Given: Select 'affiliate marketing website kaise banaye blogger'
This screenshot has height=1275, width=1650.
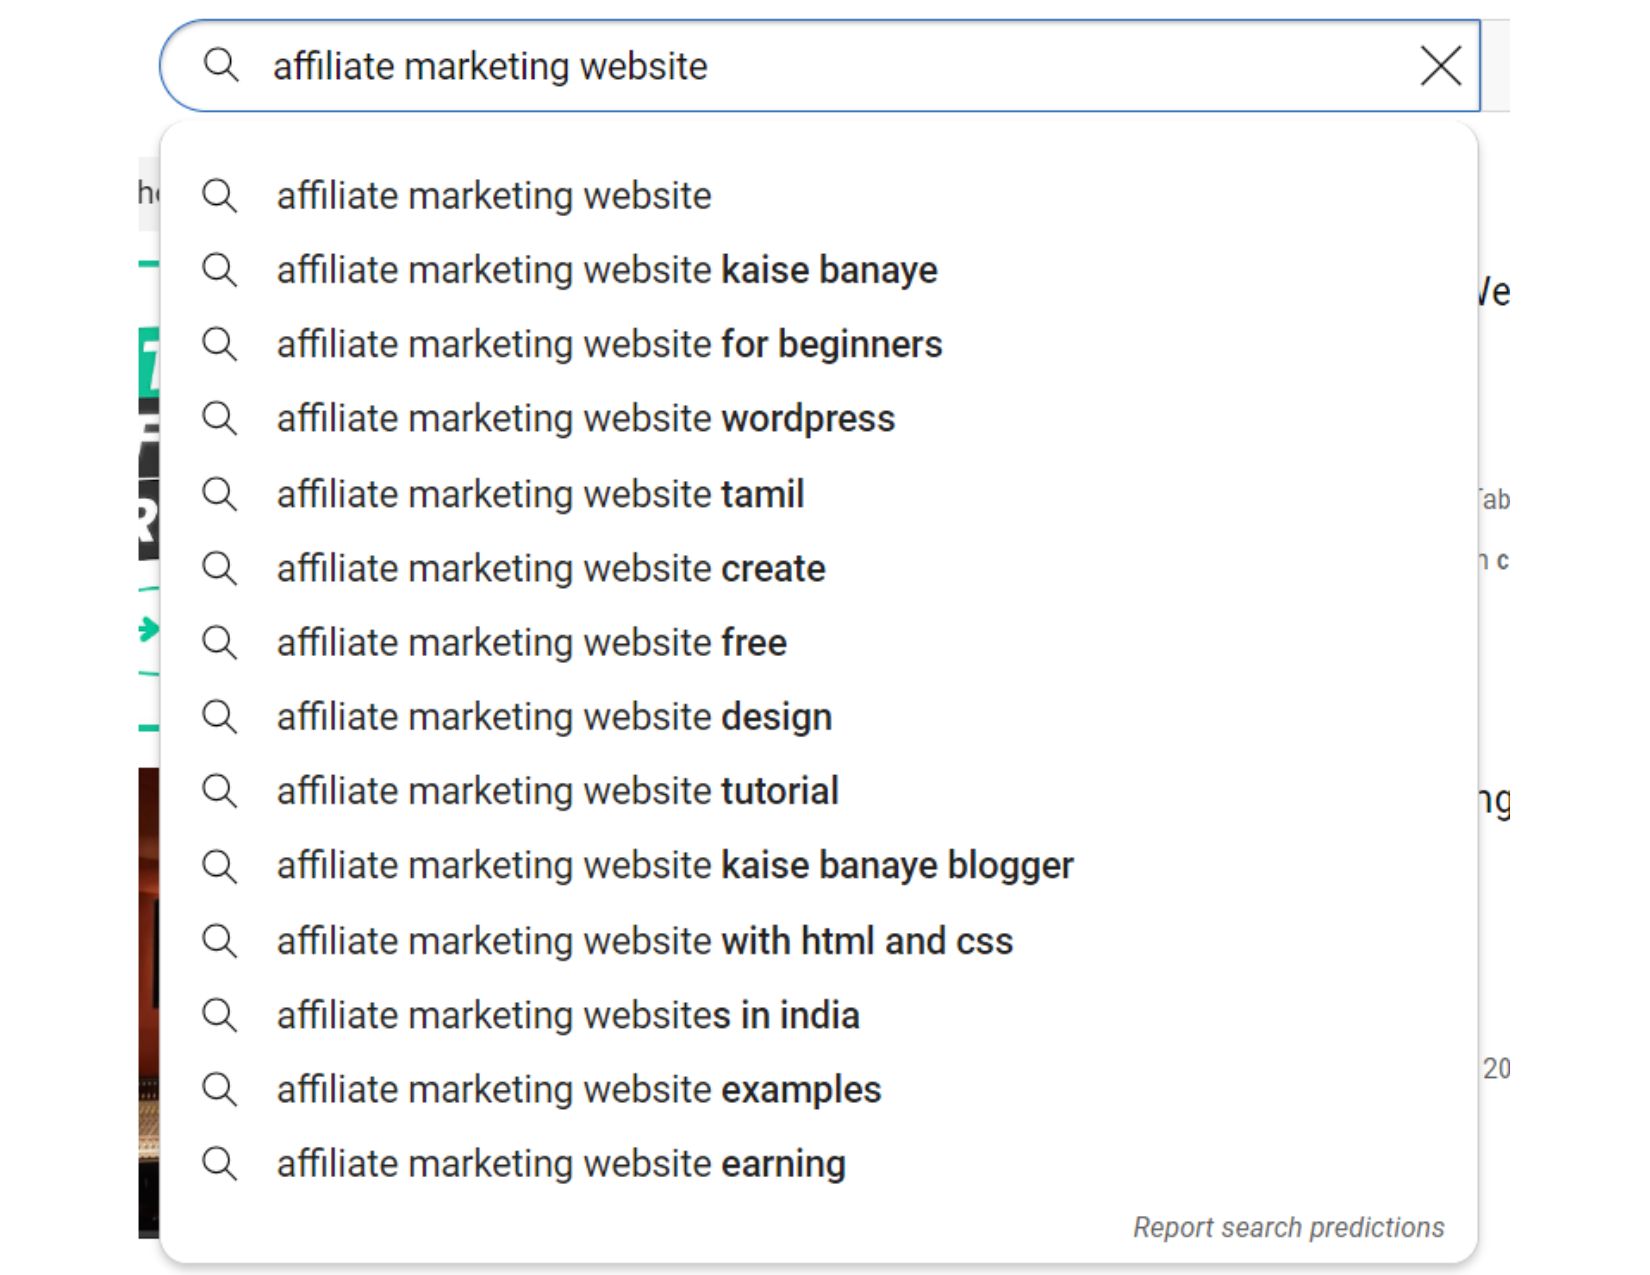Looking at the screenshot, I should pyautogui.click(x=675, y=865).
